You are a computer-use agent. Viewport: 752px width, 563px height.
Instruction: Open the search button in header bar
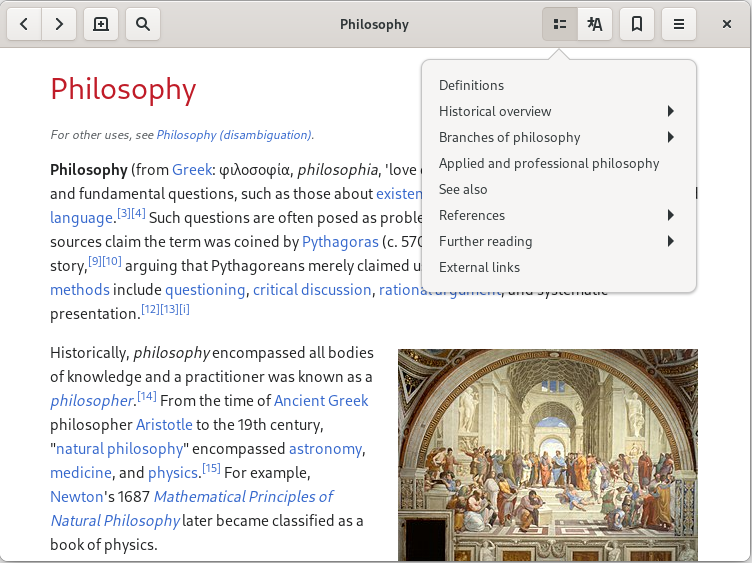[x=143, y=24]
